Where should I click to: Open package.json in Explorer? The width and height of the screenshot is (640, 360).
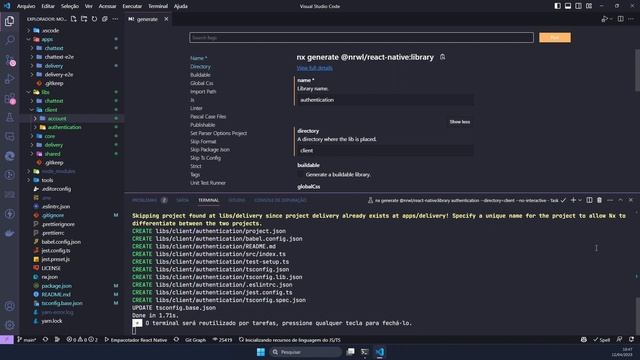56,286
